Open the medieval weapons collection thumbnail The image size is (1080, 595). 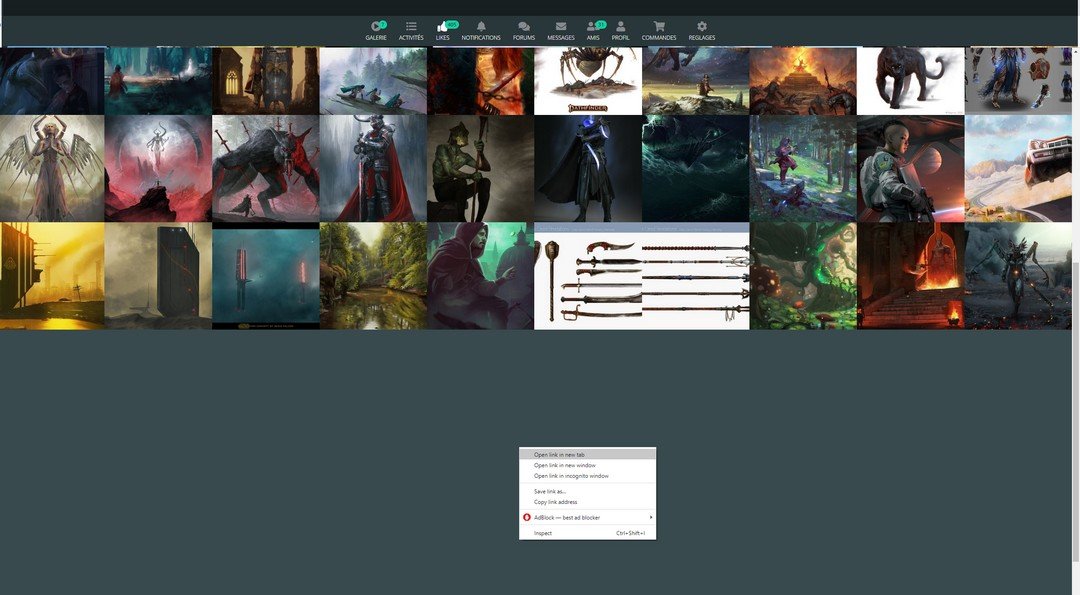pos(641,276)
